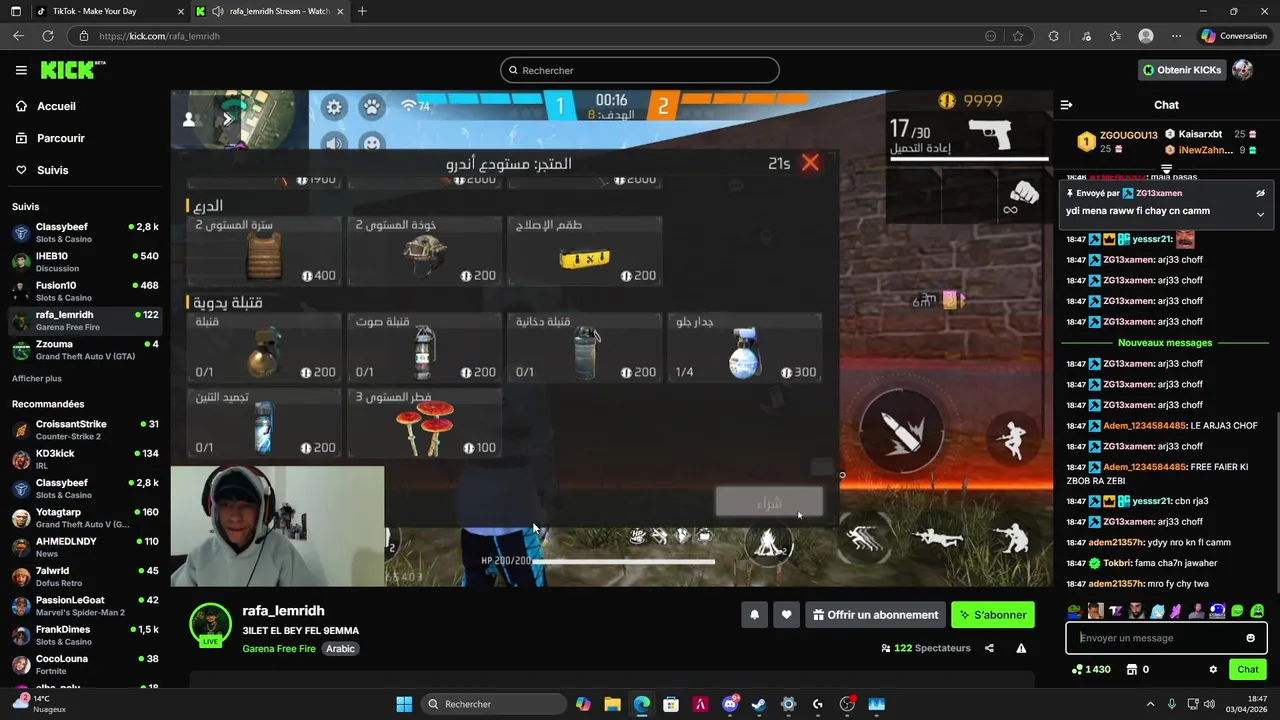Hide the pinned message with the eye-slash icon

(1260, 193)
